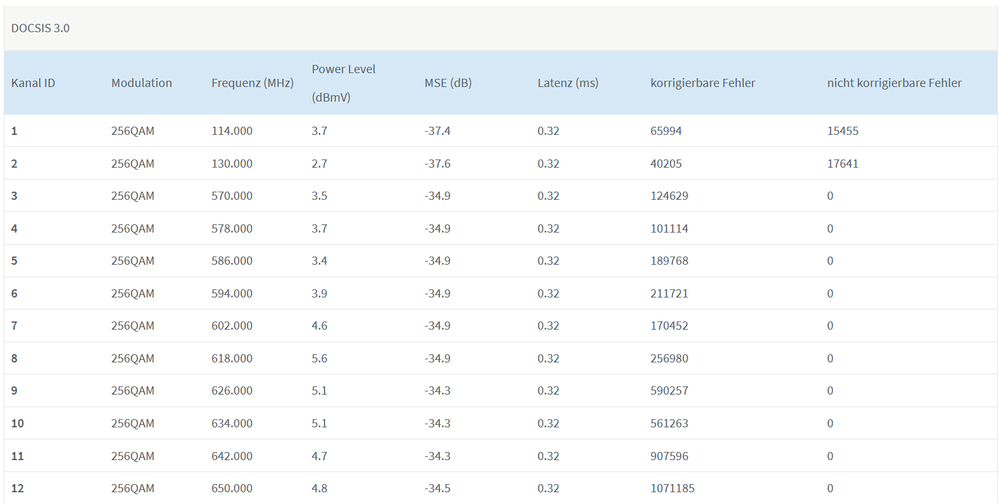Click the uncorrectable error count 17641

tap(843, 164)
